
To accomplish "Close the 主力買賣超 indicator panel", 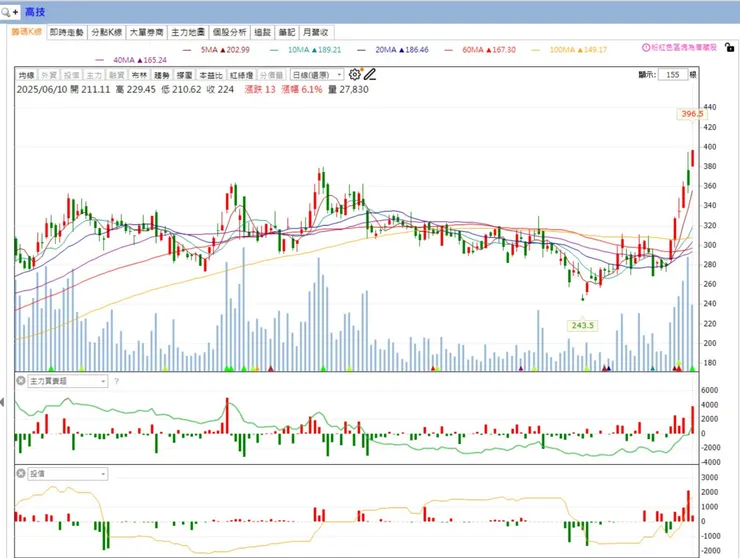I will click(x=21, y=380).
